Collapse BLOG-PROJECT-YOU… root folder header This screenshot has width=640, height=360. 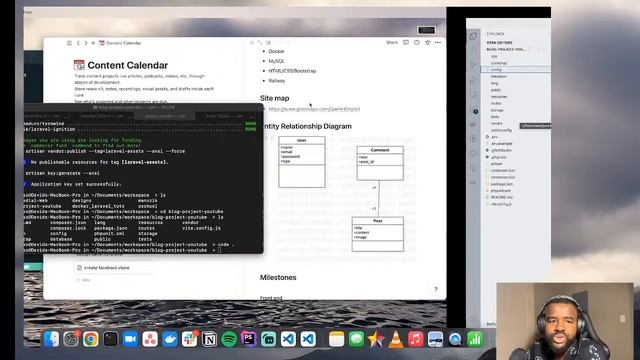[506, 49]
